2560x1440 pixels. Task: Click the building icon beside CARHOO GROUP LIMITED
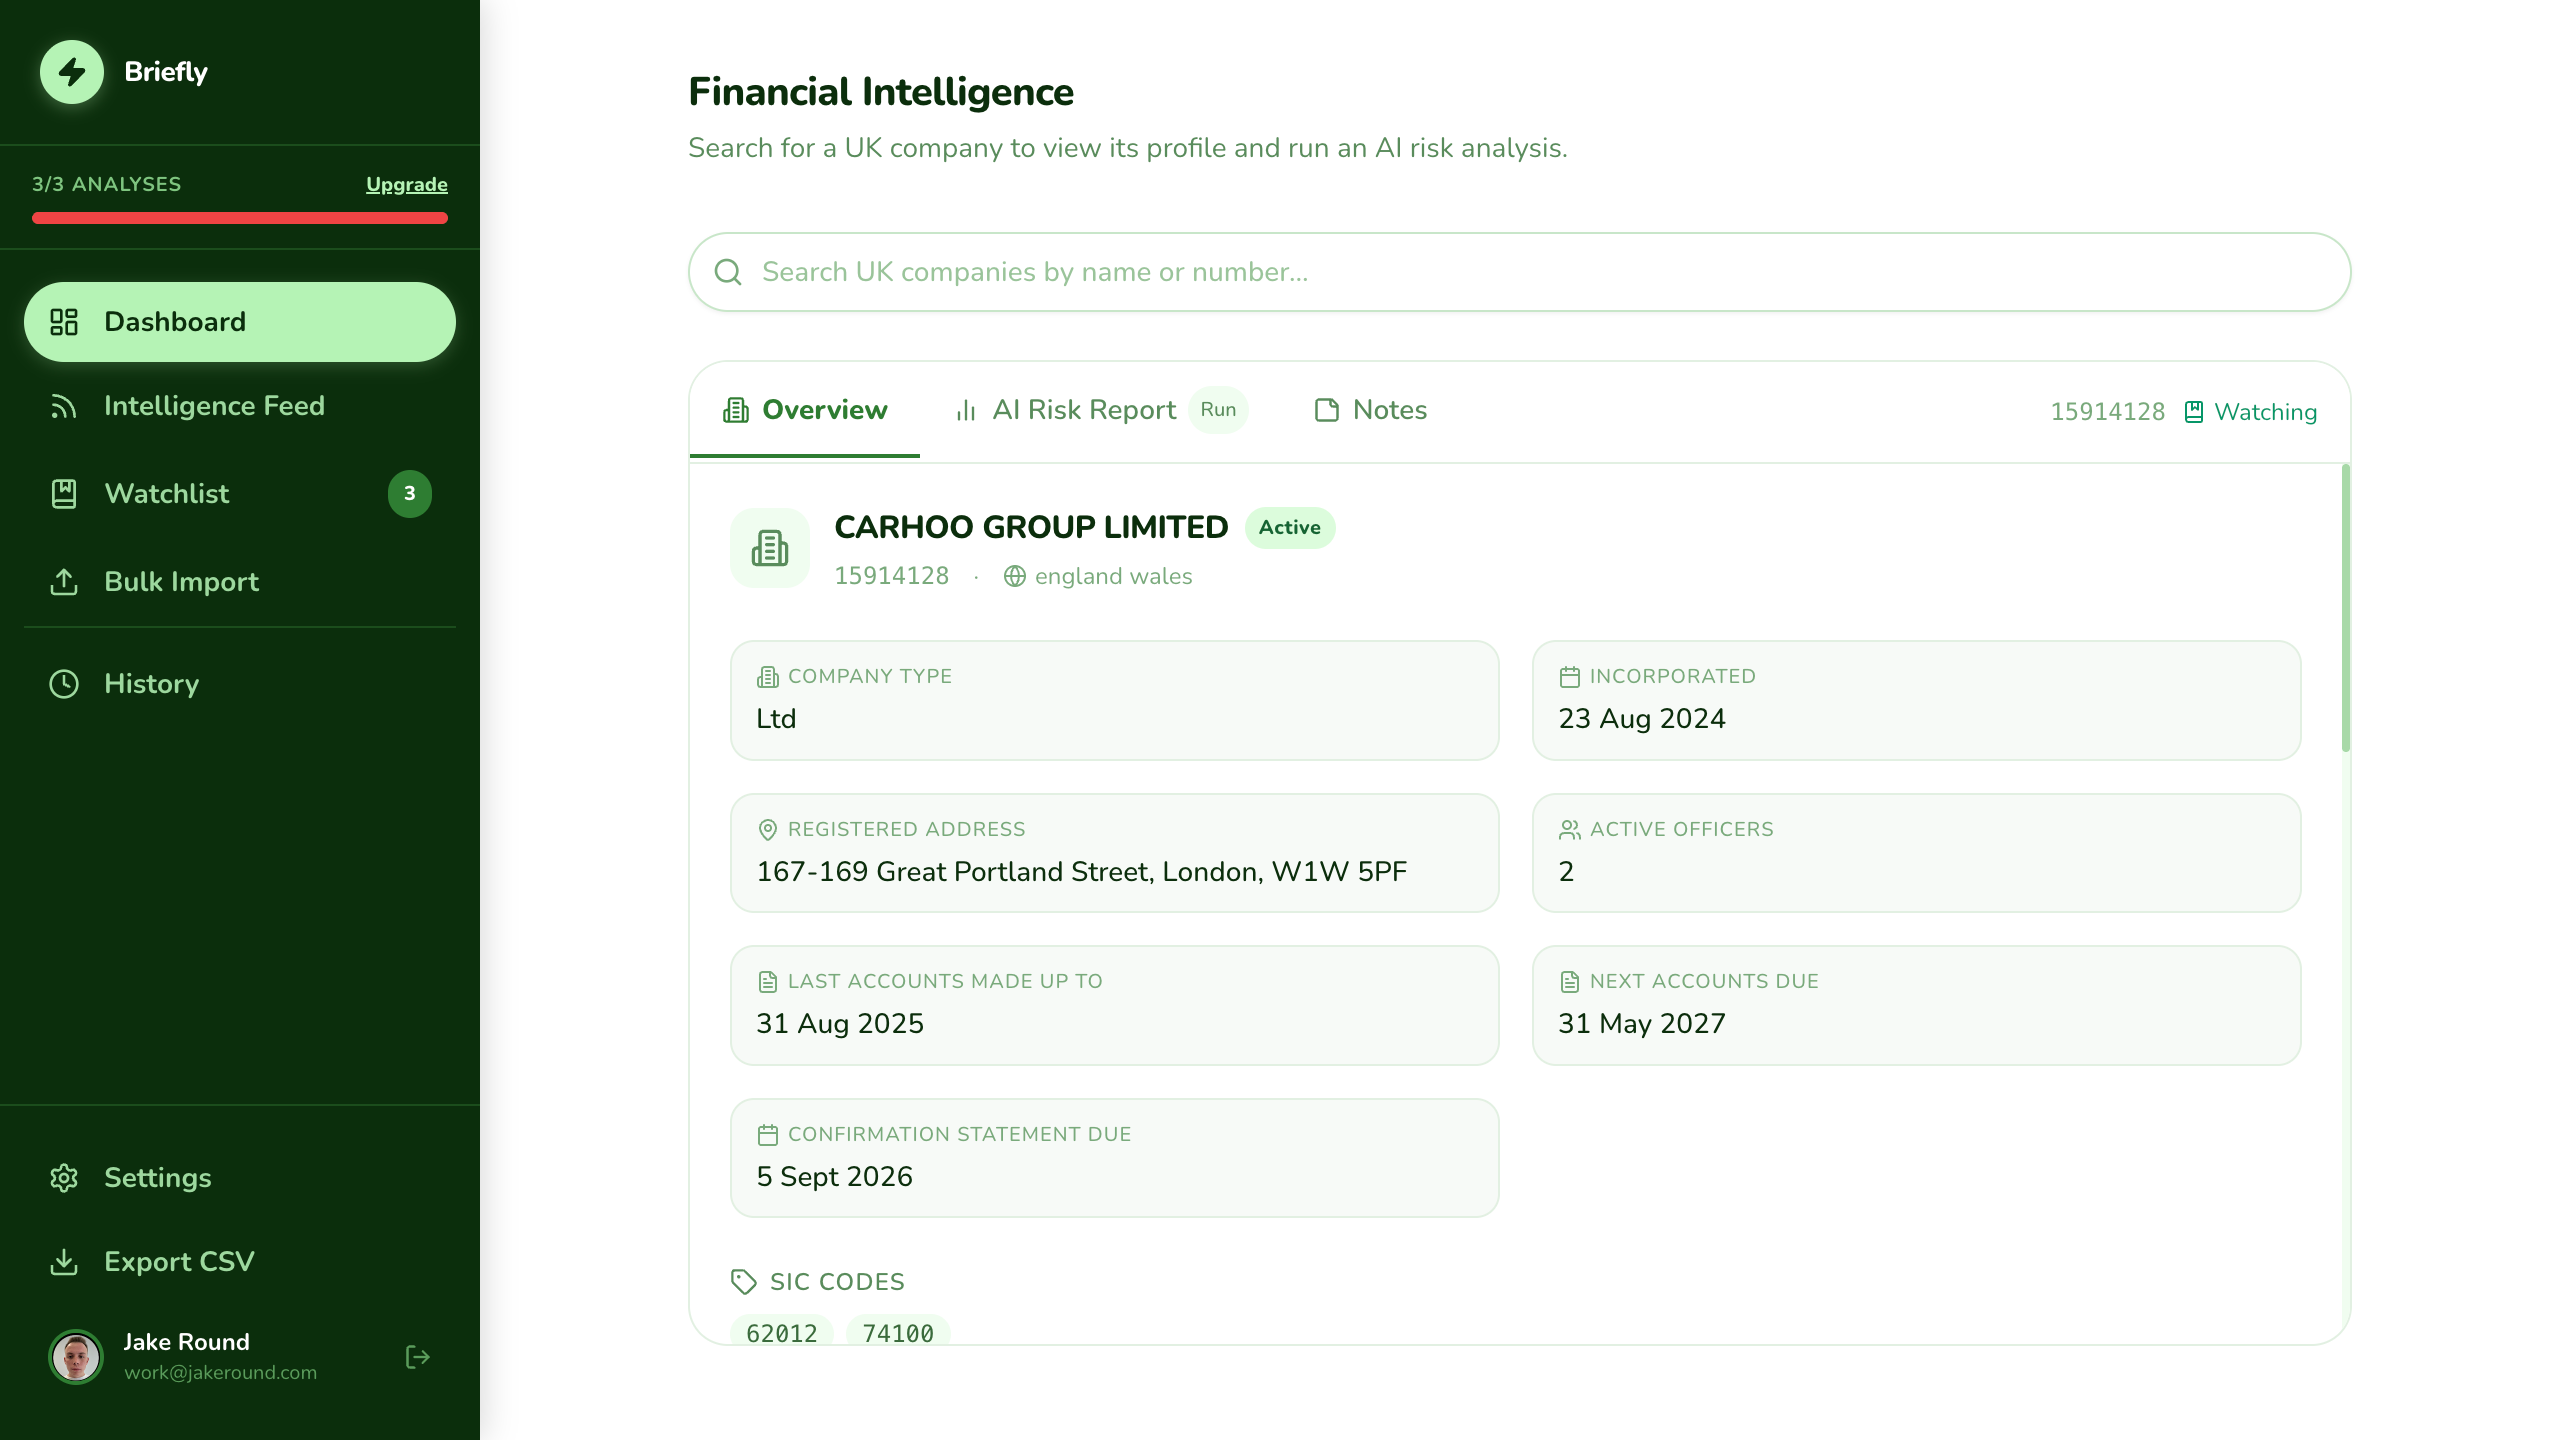[x=769, y=547]
